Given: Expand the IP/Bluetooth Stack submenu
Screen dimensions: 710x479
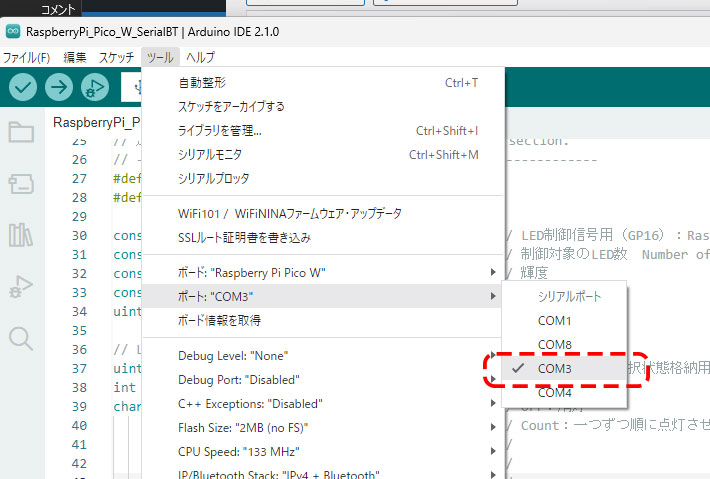Looking at the screenshot, I should pos(322,472).
